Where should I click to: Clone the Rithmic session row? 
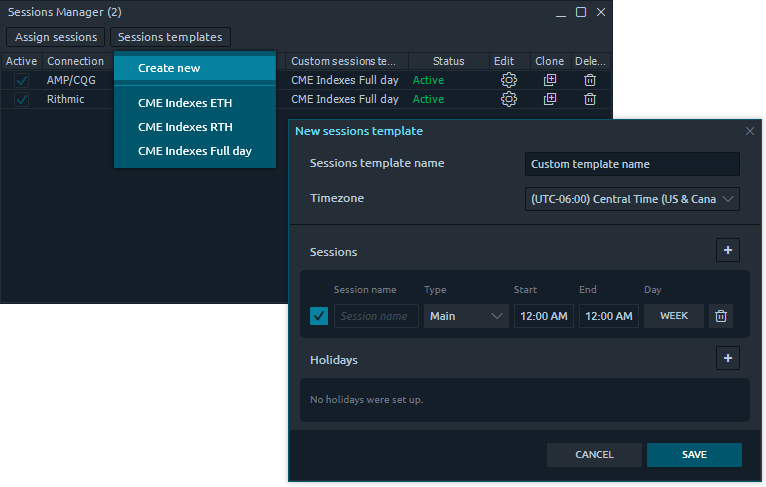(x=550, y=99)
